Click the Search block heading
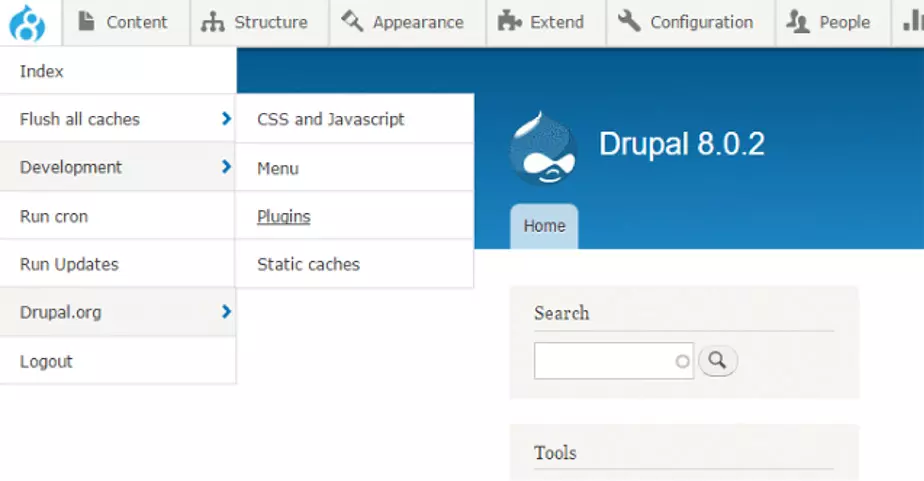Screen dimensions: 924x481 562,313
